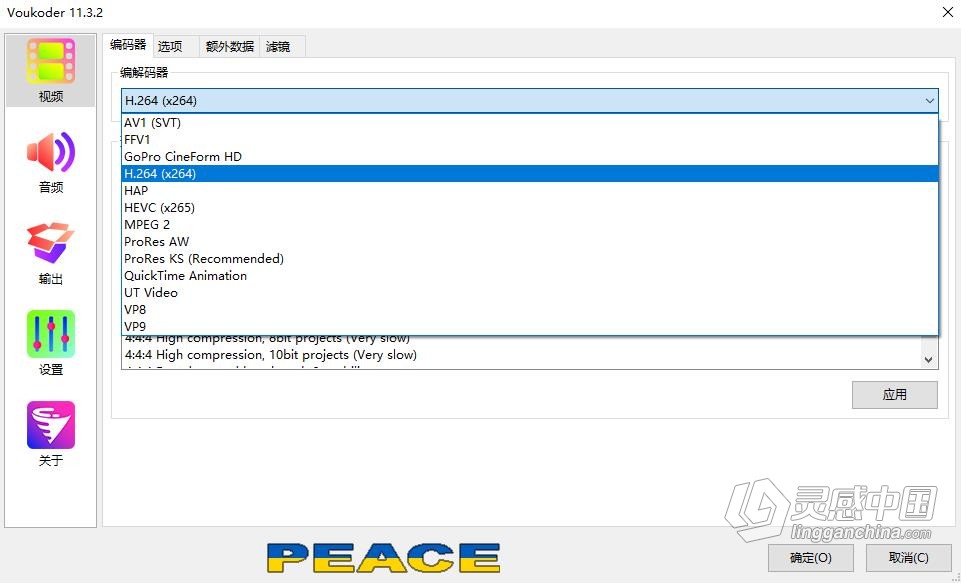
Task: Choose AV1 (SVT) from the codec list
Action: click(530, 123)
